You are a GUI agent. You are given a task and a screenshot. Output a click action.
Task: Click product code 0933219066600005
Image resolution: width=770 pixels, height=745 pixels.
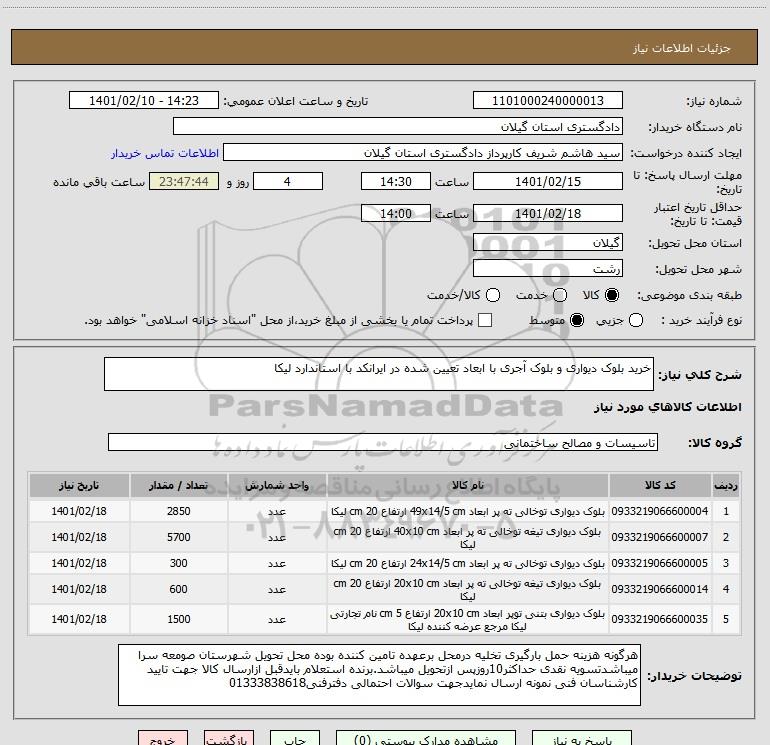click(x=660, y=563)
